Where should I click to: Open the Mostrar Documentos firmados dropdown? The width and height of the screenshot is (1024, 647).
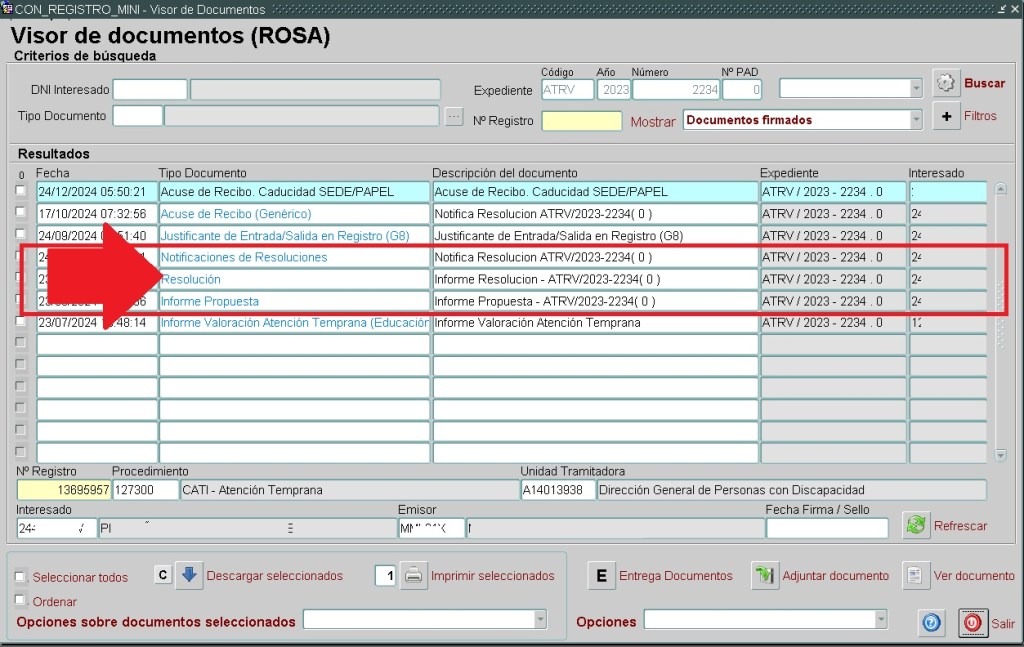click(915, 120)
